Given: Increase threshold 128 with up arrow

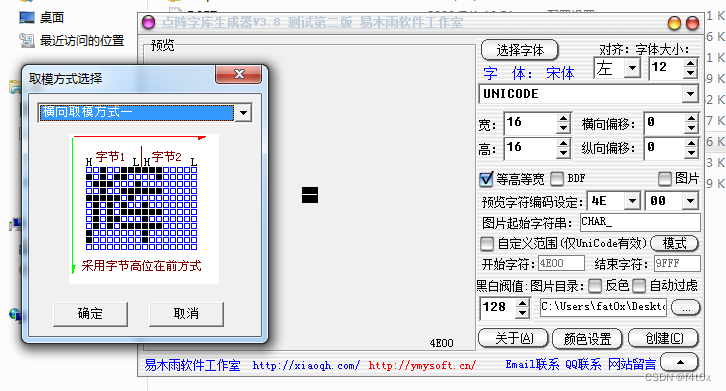Looking at the screenshot, I should pyautogui.click(x=522, y=304).
